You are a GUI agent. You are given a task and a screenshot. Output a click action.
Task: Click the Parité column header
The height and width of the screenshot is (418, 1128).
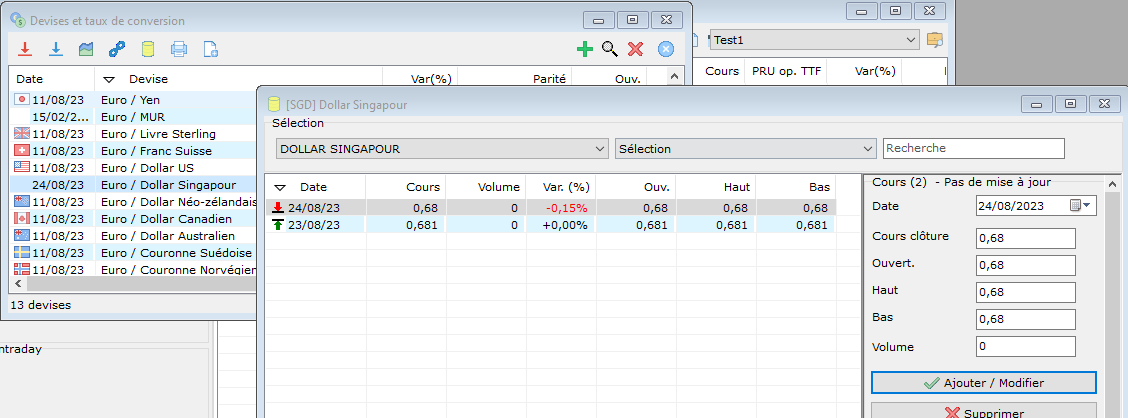[550, 79]
